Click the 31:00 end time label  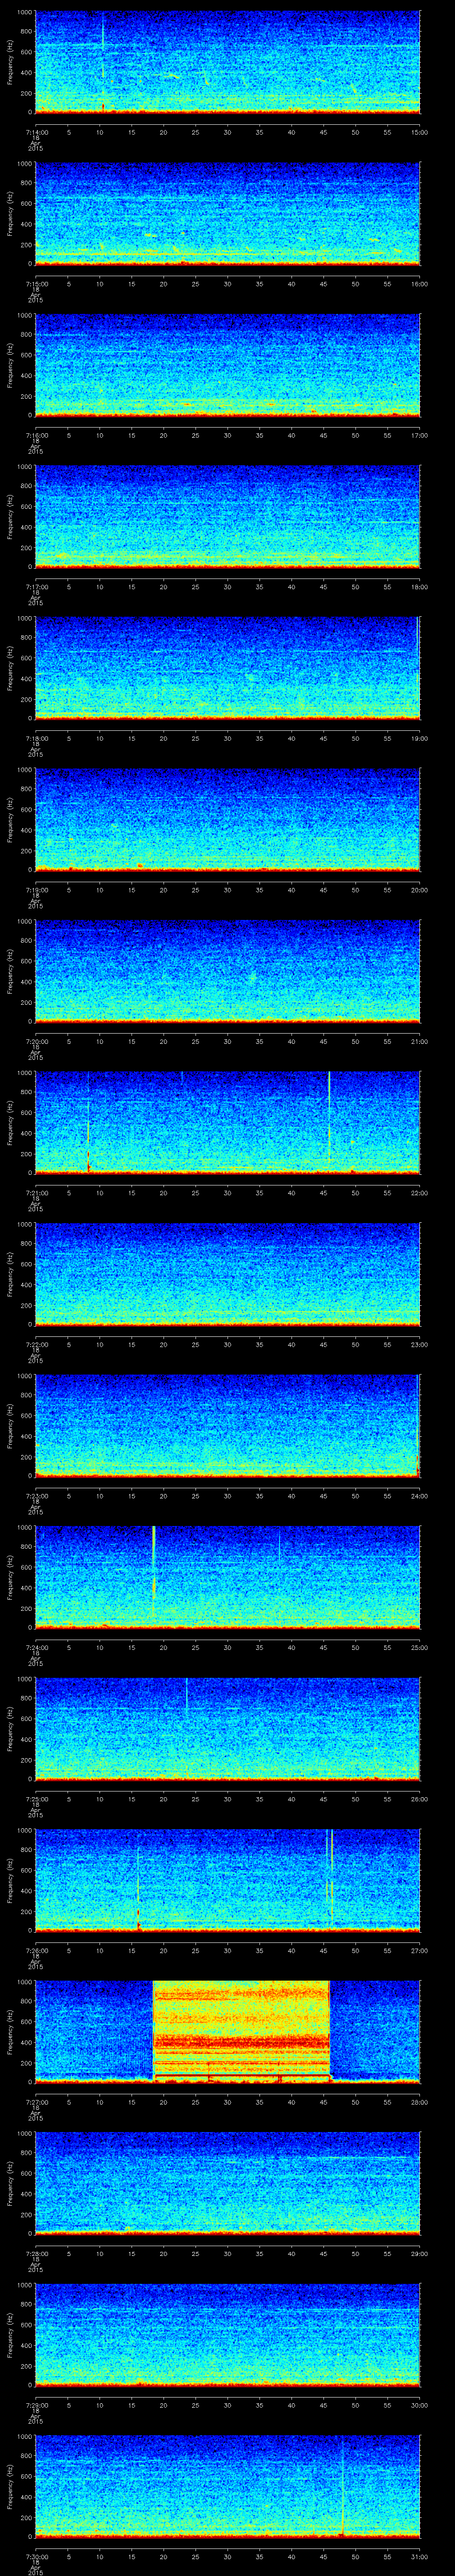coord(419,2556)
